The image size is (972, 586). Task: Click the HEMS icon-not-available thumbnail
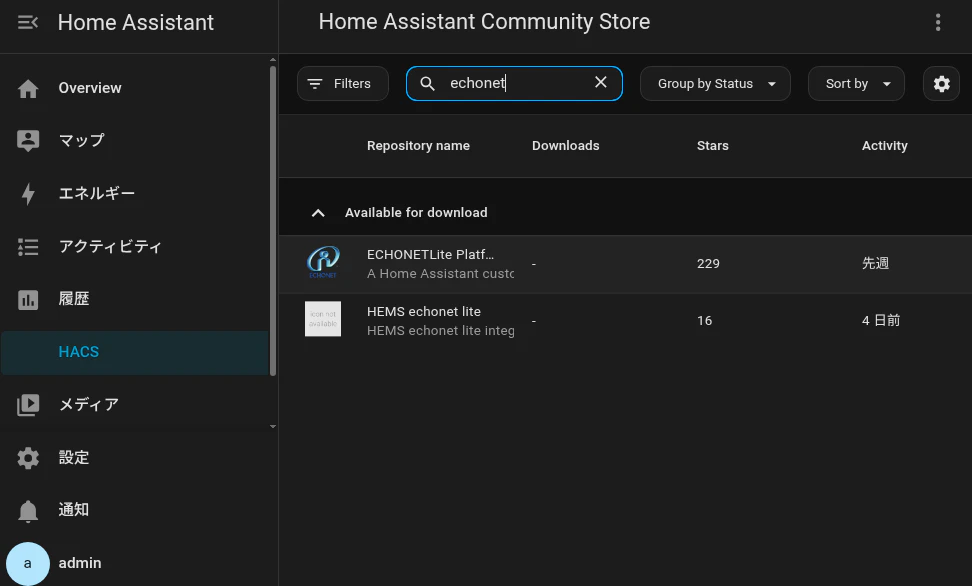click(323, 319)
